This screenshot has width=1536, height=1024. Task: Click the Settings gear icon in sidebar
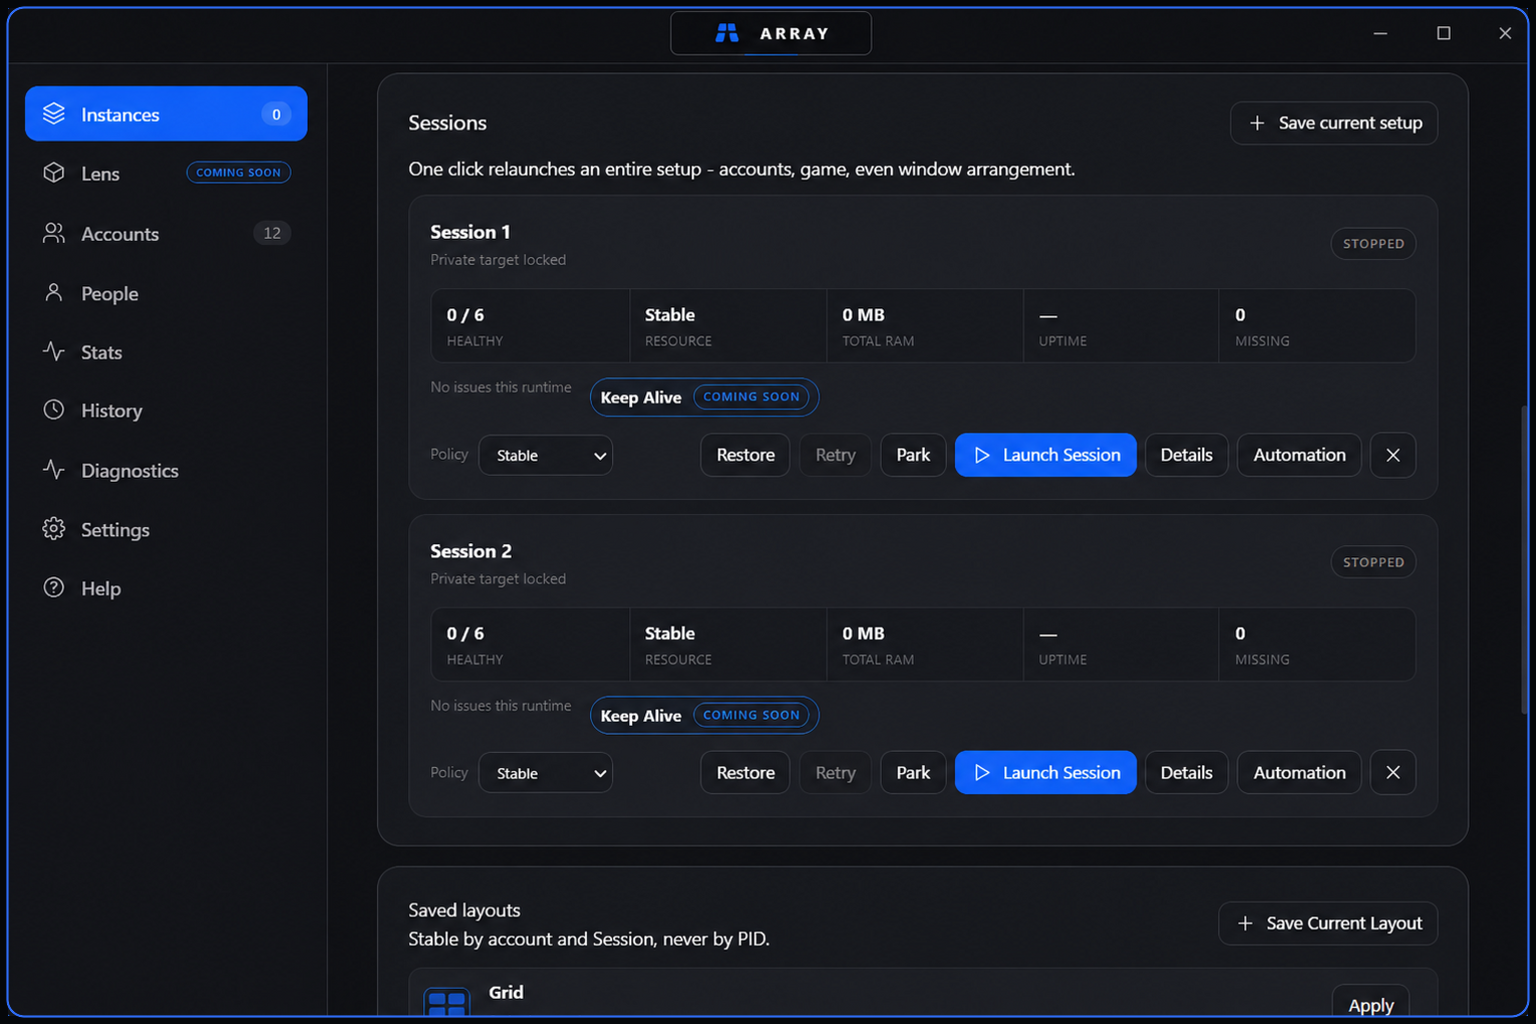click(x=54, y=528)
